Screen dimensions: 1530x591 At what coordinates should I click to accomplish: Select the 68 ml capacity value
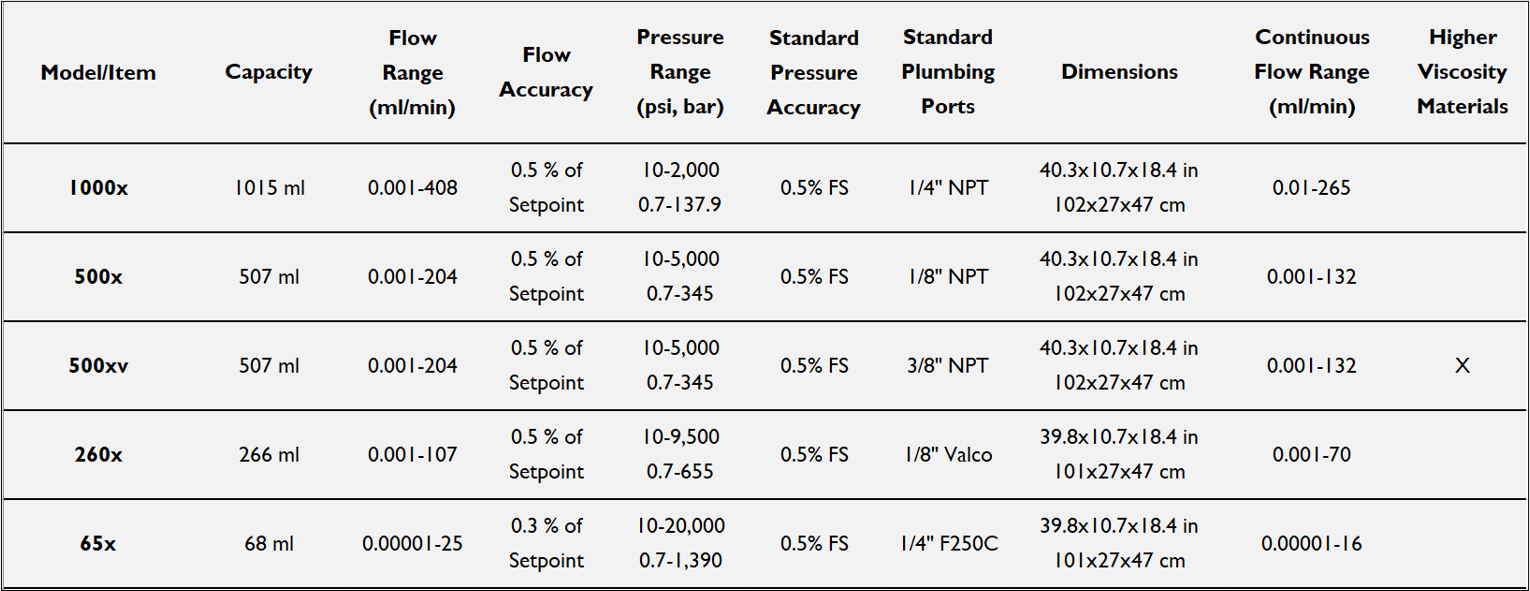(x=269, y=544)
